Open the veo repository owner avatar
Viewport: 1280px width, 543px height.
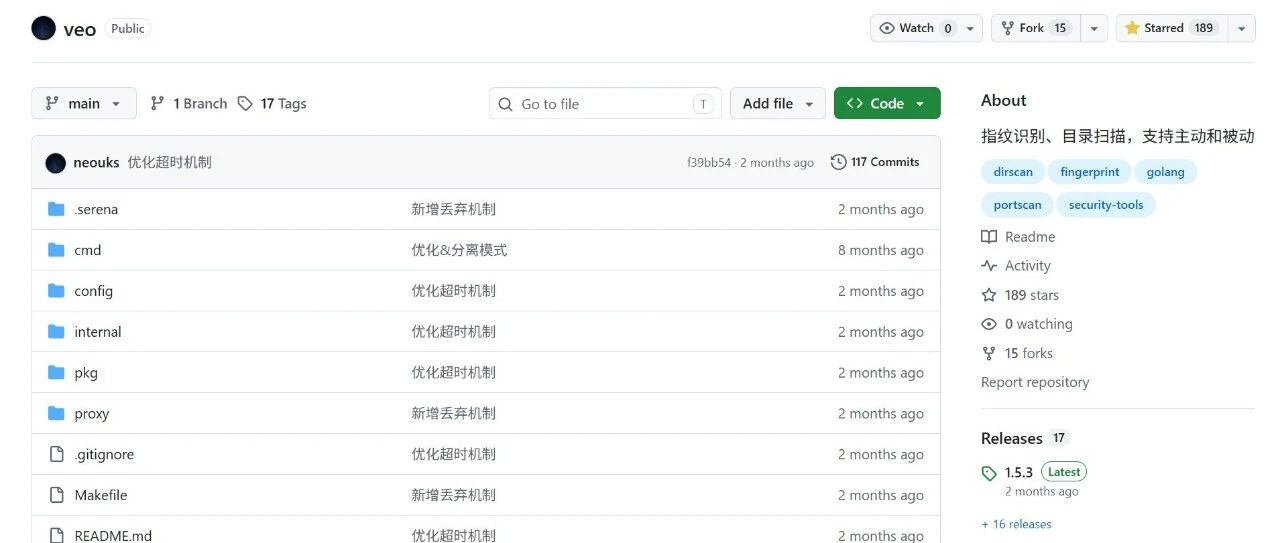pyautogui.click(x=44, y=28)
